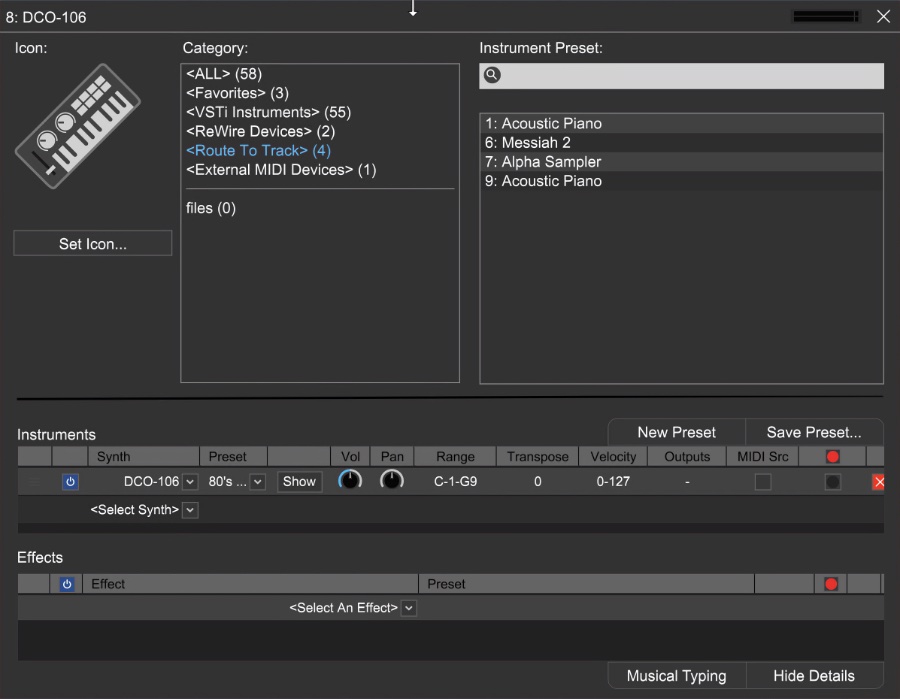Pick the <External MIDI Devices> (1) category
Viewport: 900px width, 699px height.
pos(281,170)
